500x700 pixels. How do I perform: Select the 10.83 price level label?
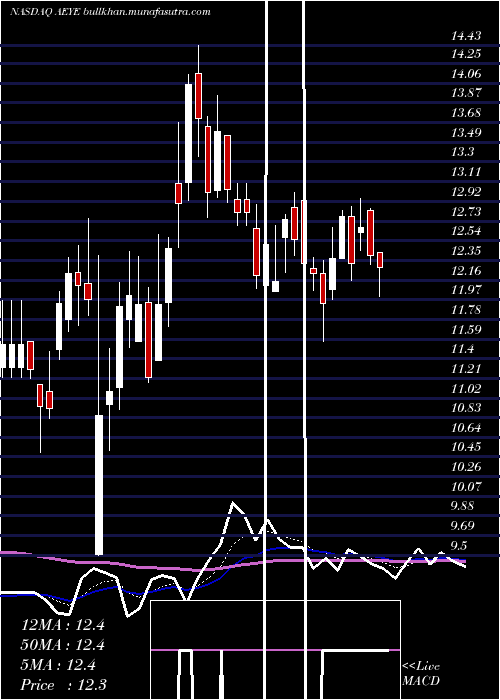pyautogui.click(x=467, y=408)
